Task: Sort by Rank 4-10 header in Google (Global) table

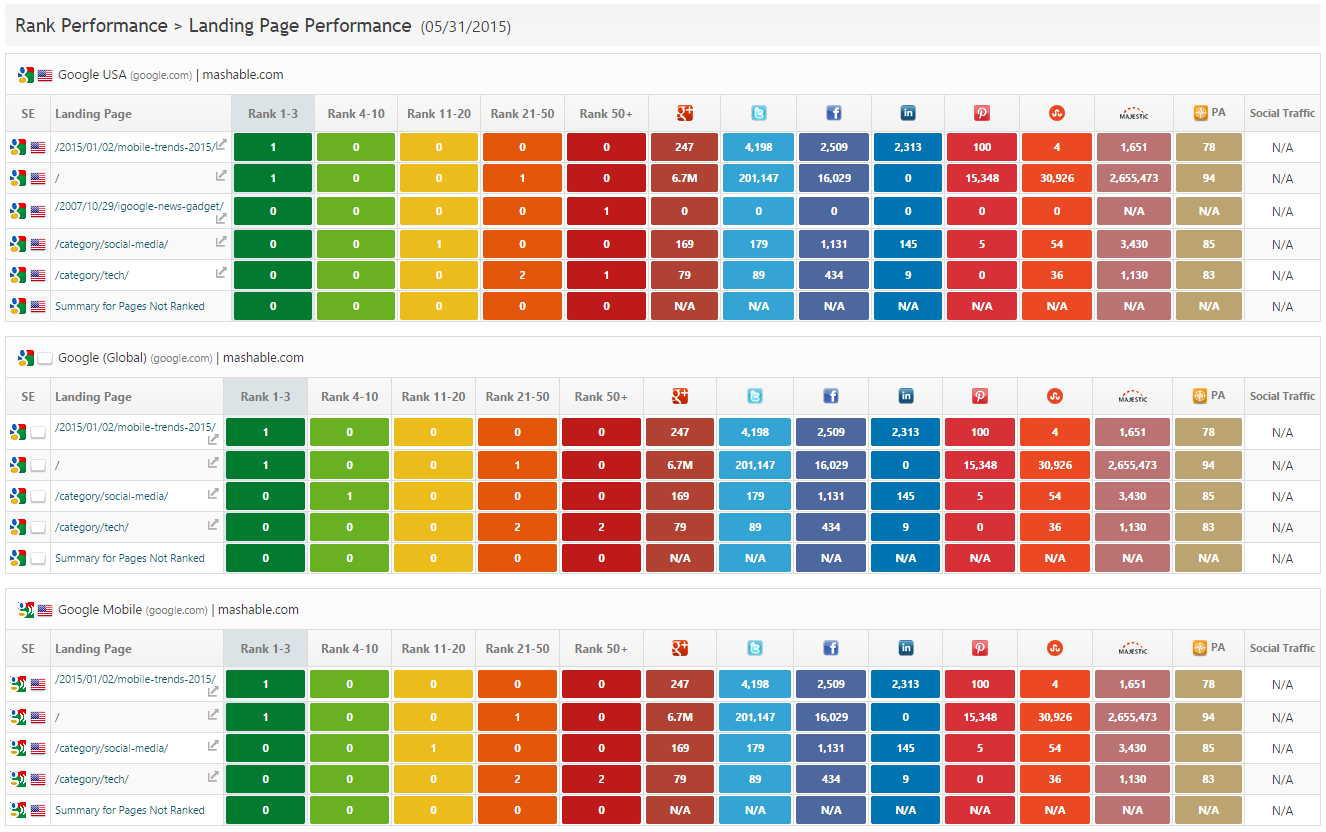Action: click(350, 397)
